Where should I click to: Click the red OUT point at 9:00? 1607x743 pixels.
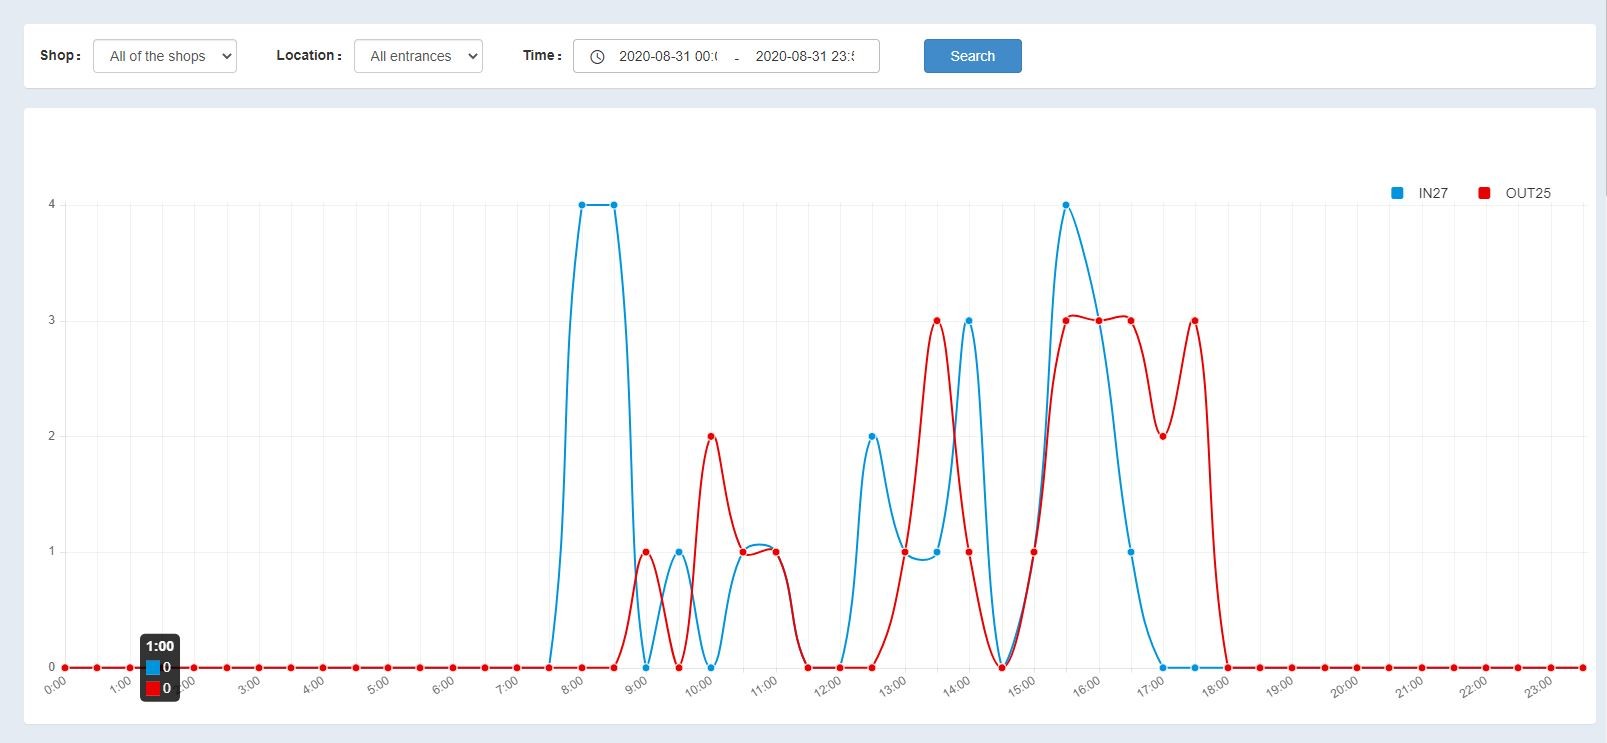click(x=646, y=552)
